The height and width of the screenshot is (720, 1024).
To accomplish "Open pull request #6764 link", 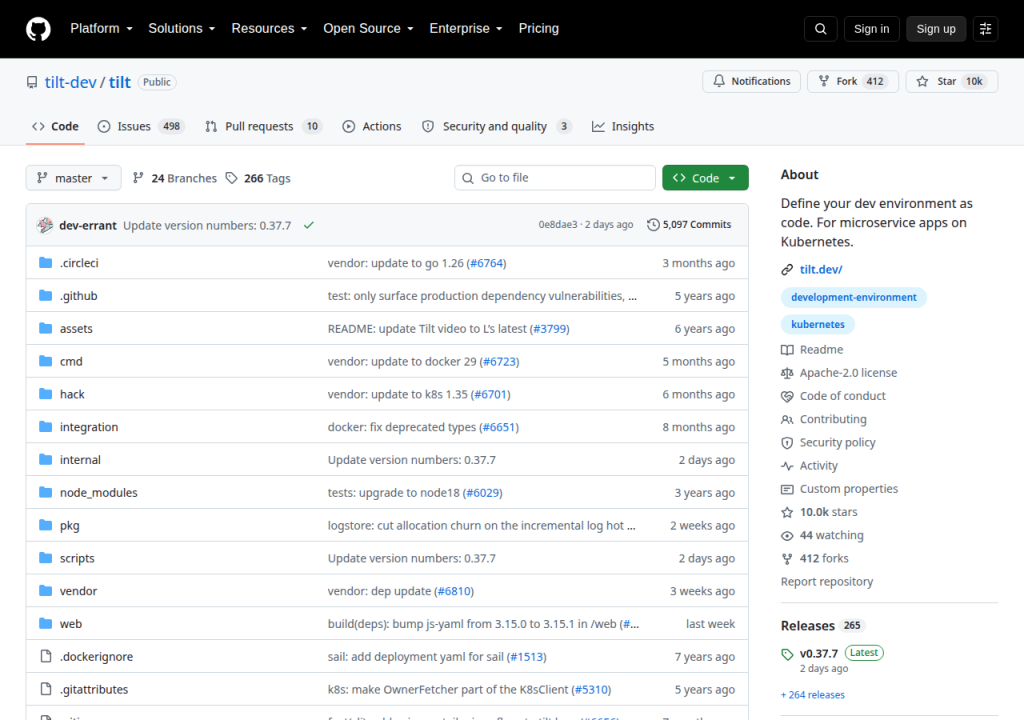I will [x=487, y=263].
